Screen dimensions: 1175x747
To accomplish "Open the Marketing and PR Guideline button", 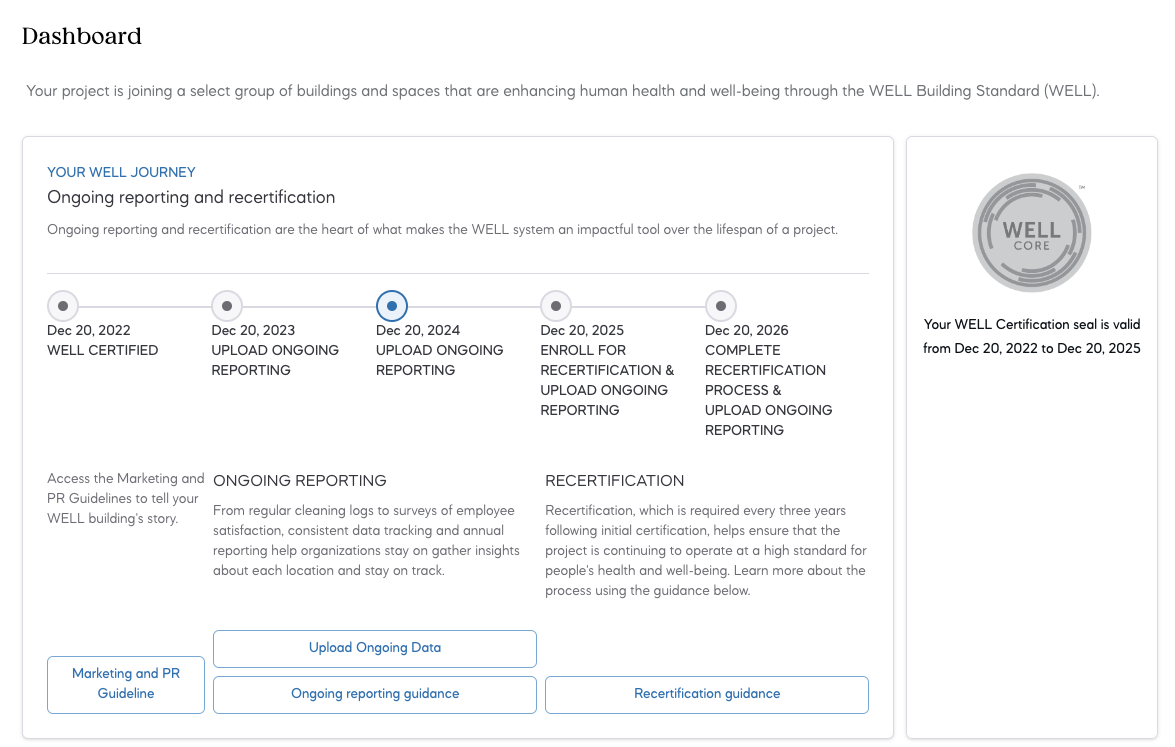I will (126, 684).
